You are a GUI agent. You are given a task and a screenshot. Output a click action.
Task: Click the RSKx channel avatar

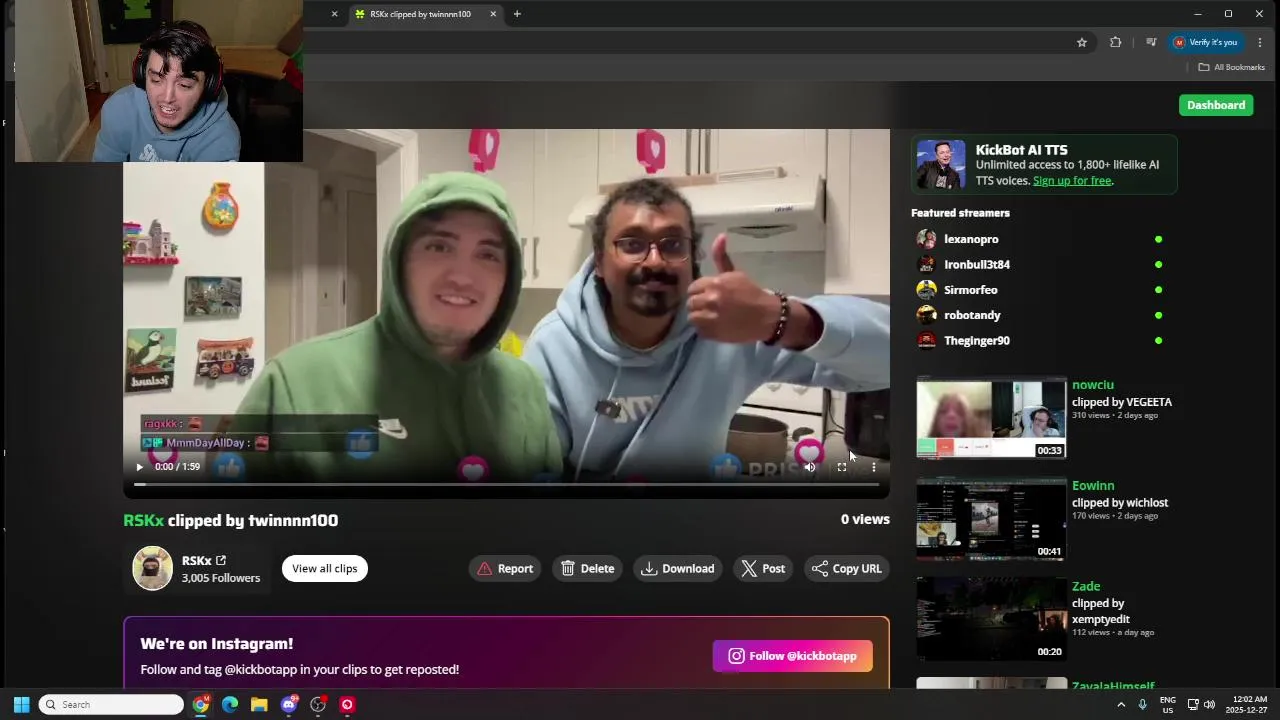click(152, 568)
